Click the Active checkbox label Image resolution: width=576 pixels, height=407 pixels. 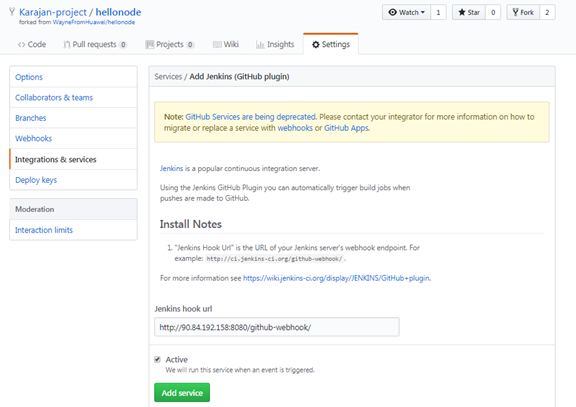[177, 359]
